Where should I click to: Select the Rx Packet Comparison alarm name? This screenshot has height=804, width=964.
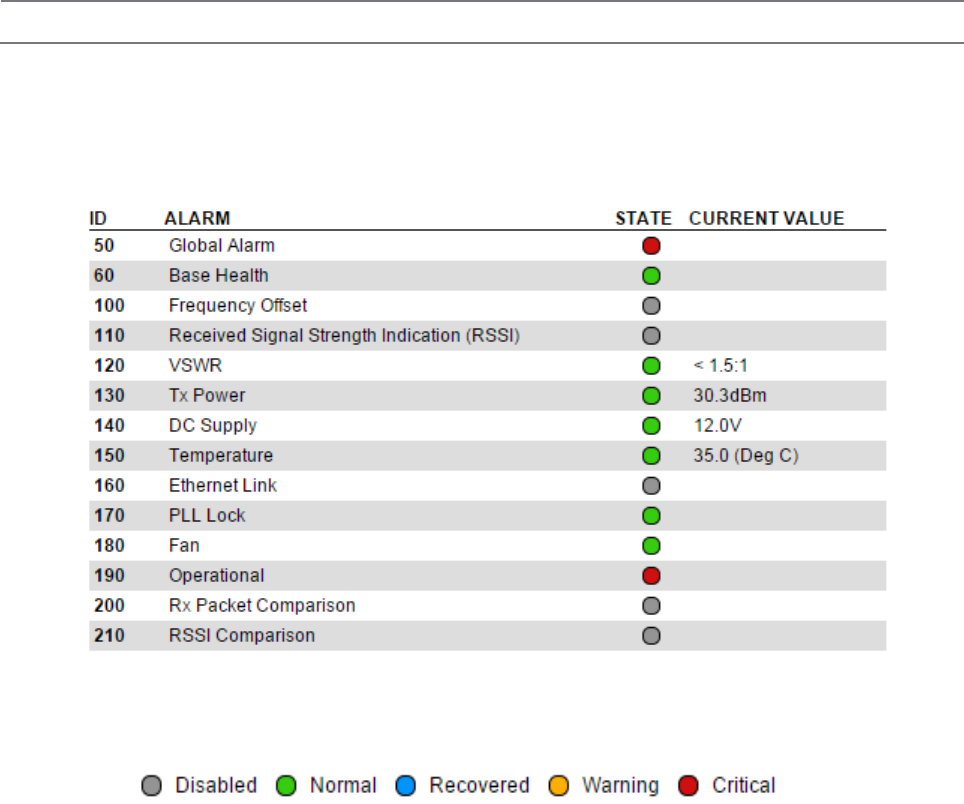point(263,605)
